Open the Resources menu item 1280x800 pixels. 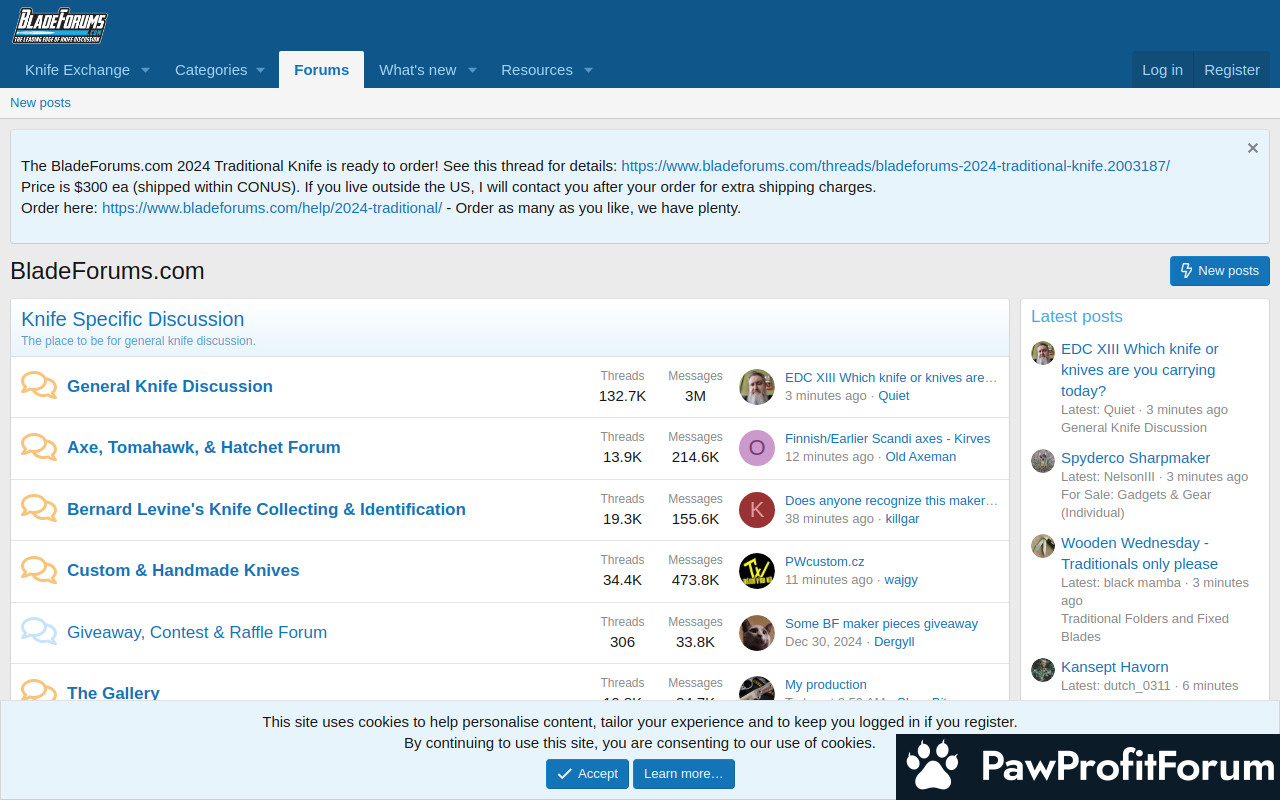(537, 70)
